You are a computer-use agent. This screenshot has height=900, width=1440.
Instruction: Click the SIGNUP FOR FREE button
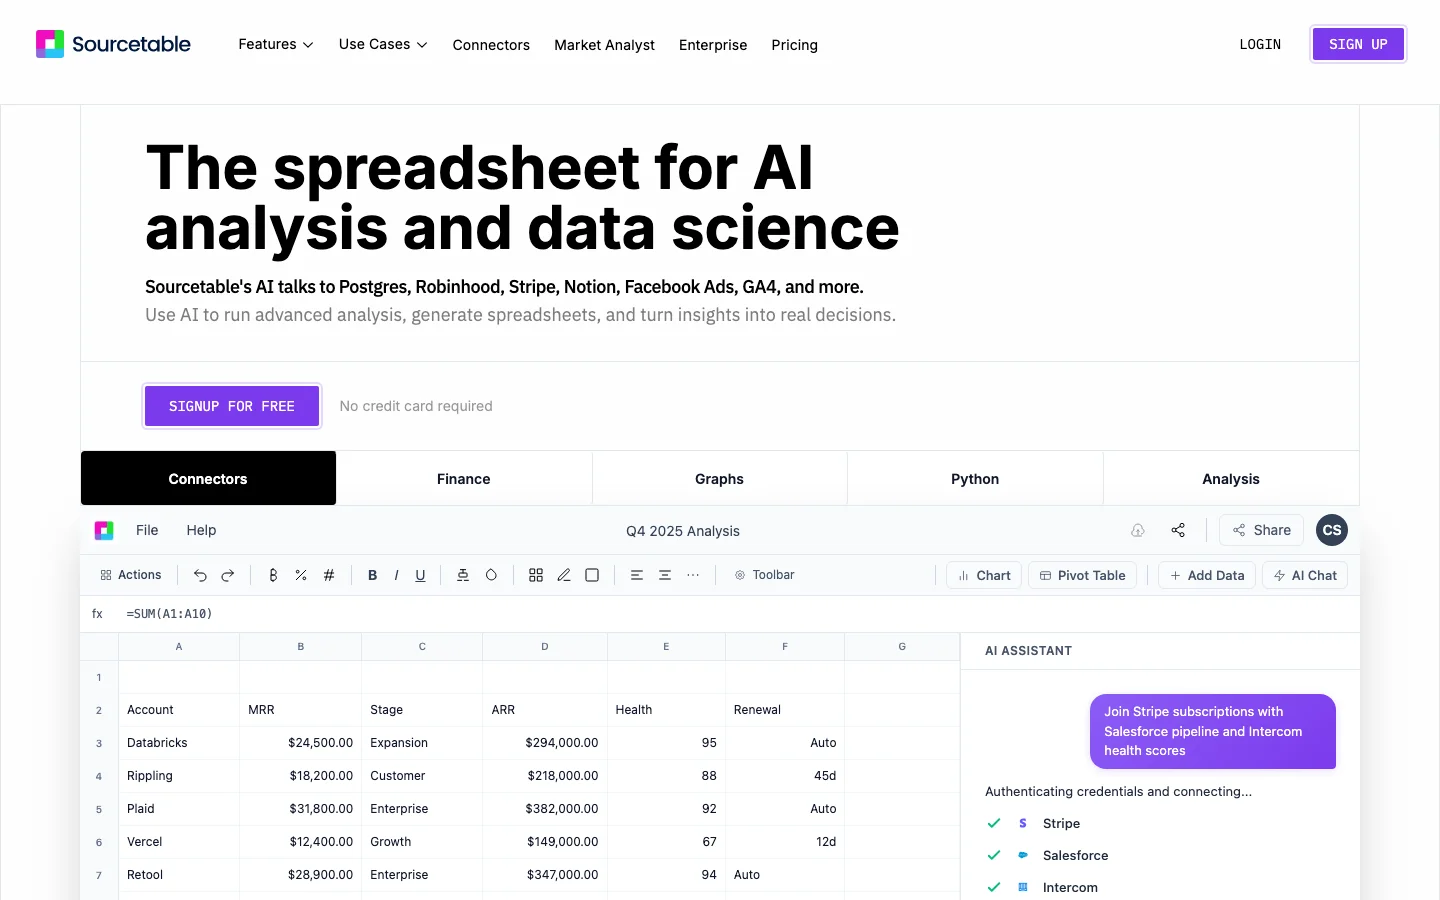(x=232, y=406)
